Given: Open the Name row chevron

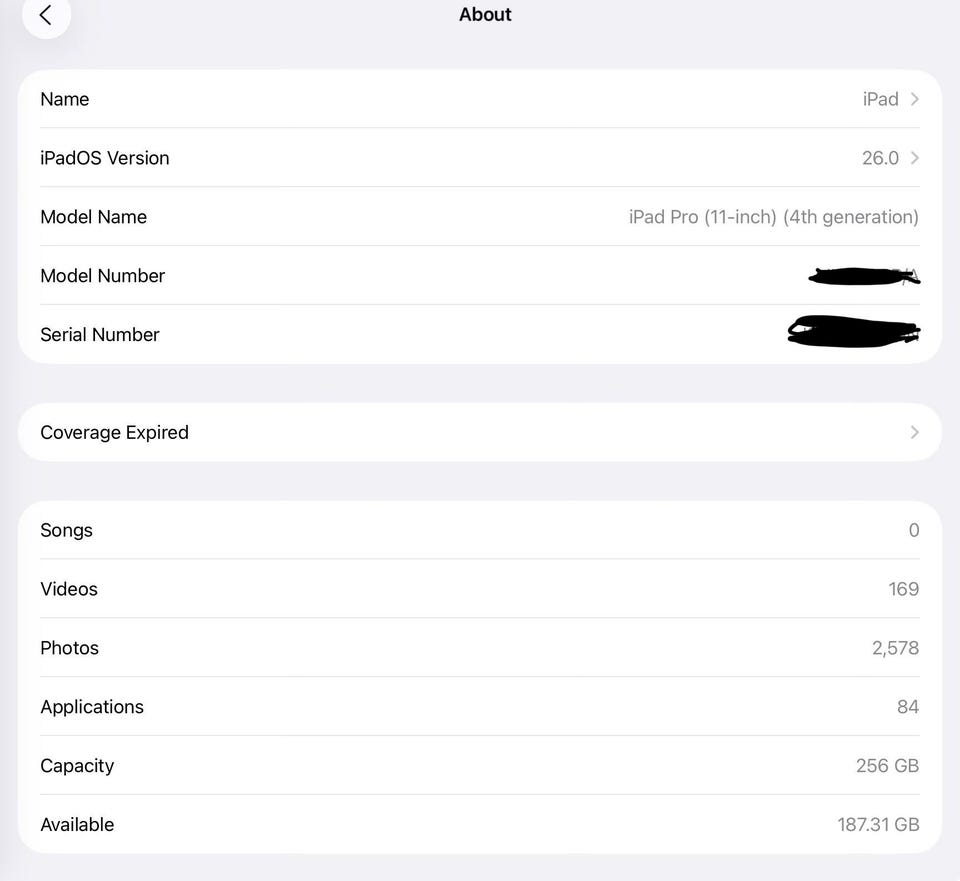Looking at the screenshot, I should point(915,99).
